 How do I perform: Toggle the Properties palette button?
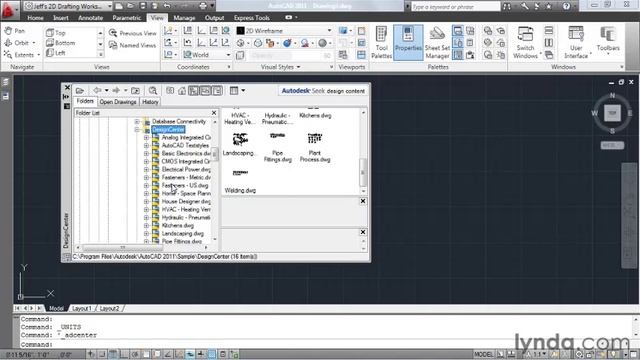tap(408, 42)
